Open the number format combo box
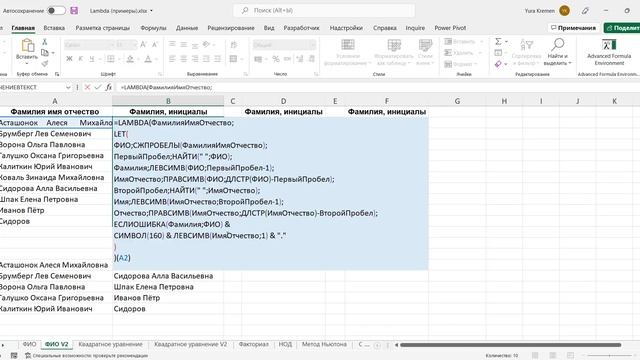Viewport: 640px width, 360px height. click(x=284, y=44)
